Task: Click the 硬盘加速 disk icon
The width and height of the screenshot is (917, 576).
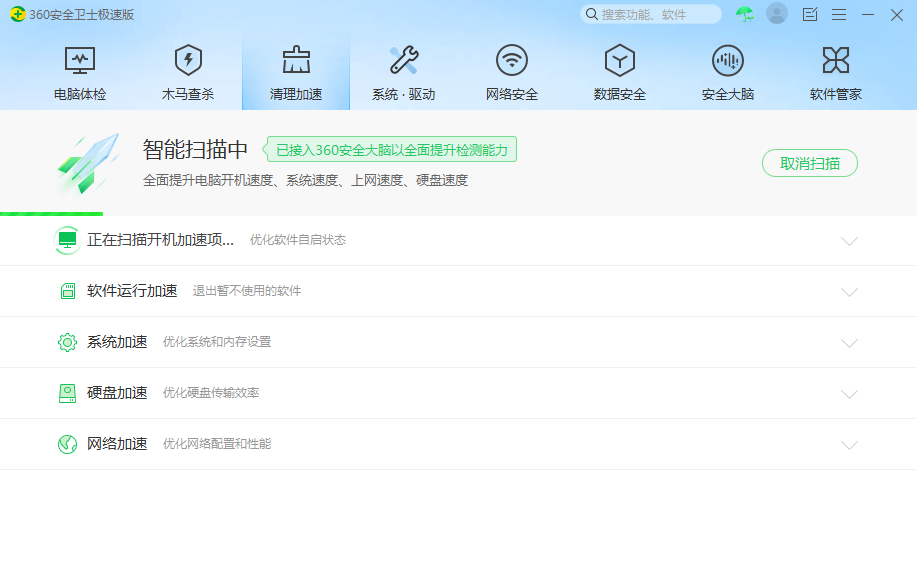Action: (x=67, y=394)
